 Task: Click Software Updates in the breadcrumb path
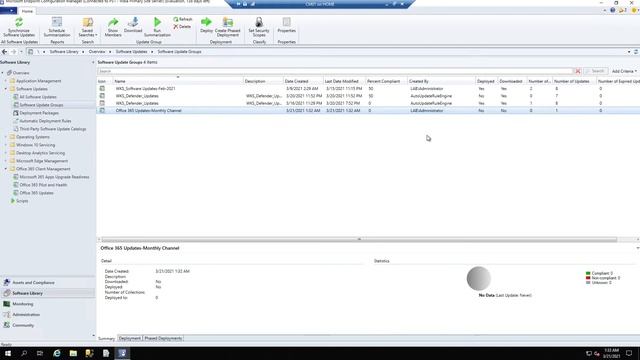click(x=131, y=52)
